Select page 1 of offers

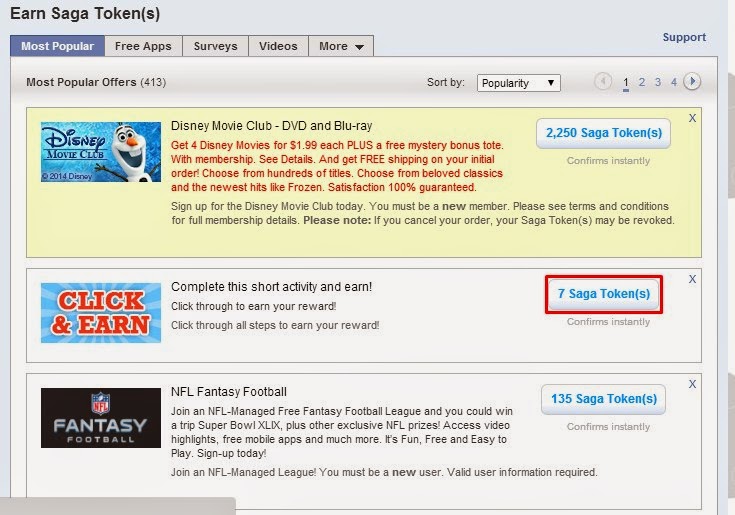click(x=626, y=82)
